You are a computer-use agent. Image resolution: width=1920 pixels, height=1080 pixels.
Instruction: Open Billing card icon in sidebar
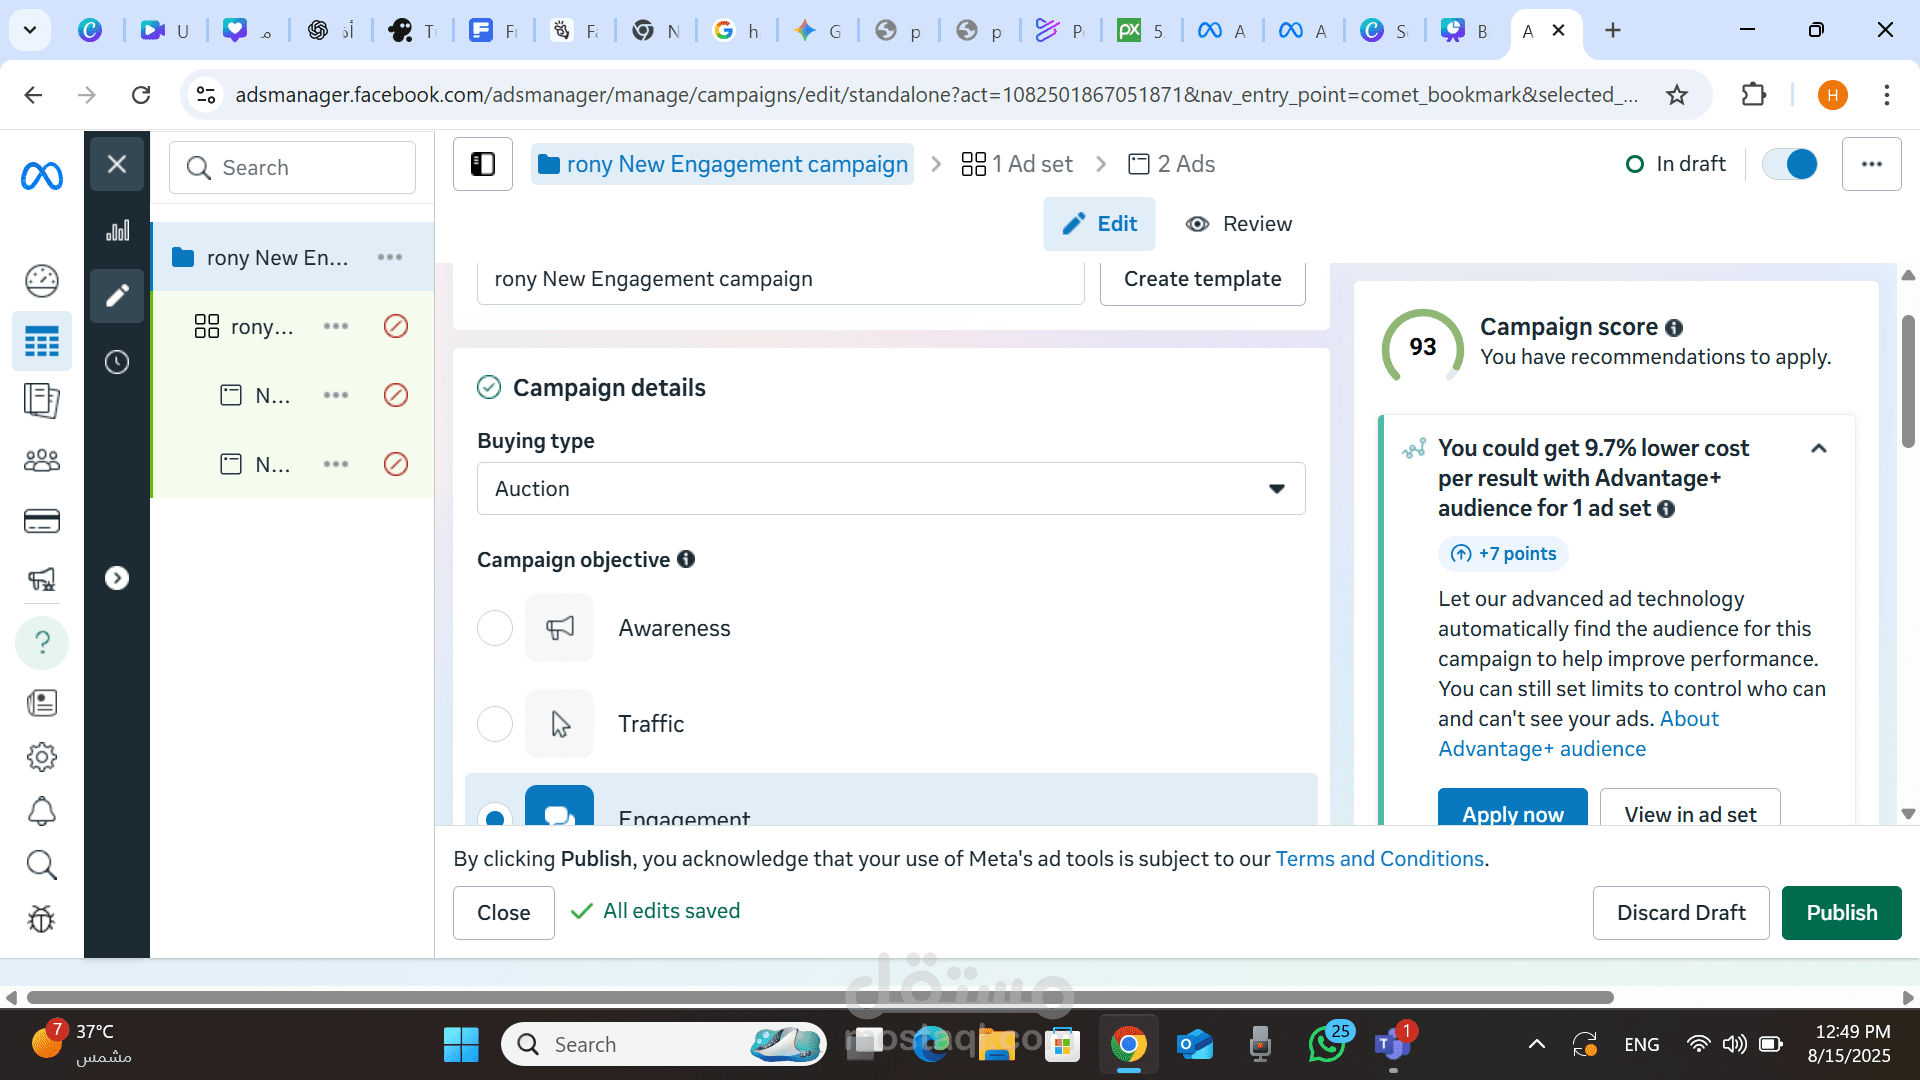pos(42,521)
